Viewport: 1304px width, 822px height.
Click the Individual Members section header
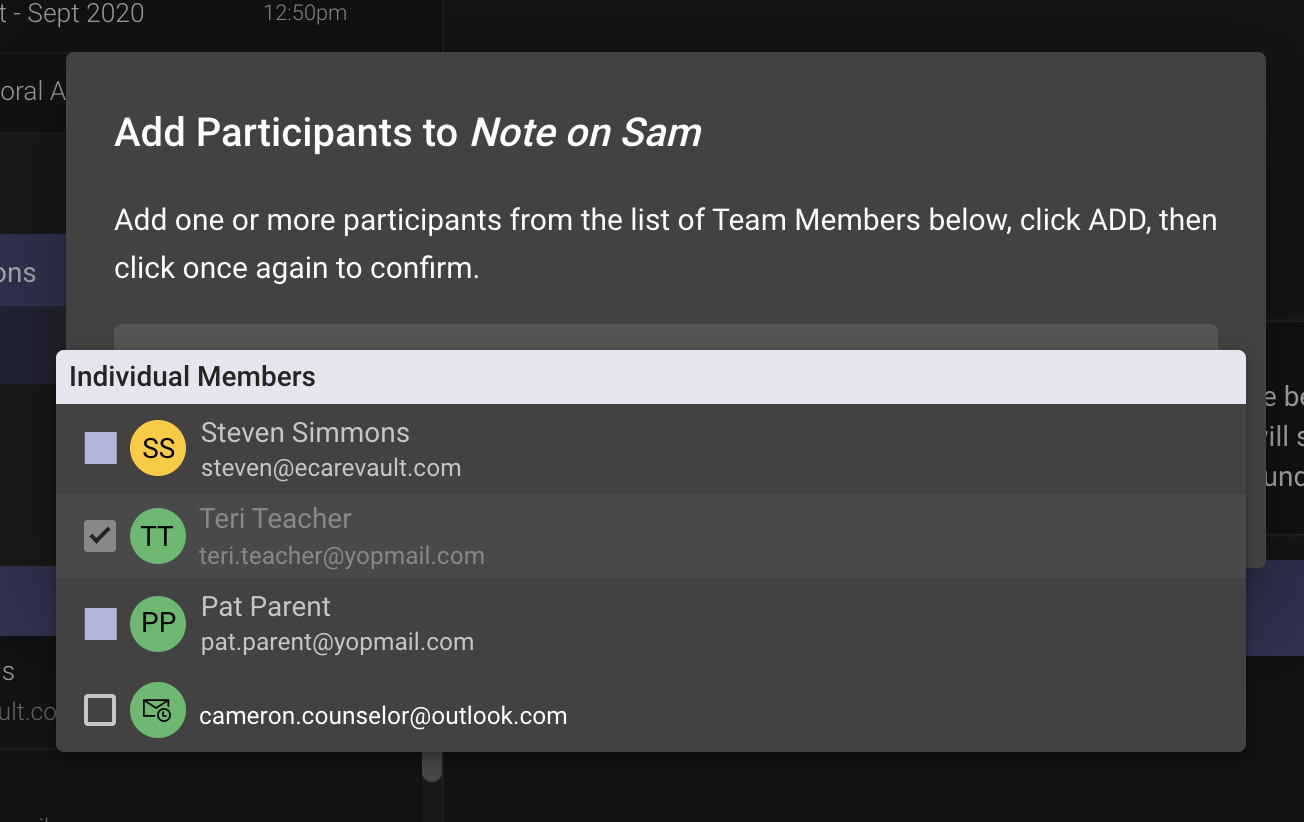pyautogui.click(x=192, y=377)
